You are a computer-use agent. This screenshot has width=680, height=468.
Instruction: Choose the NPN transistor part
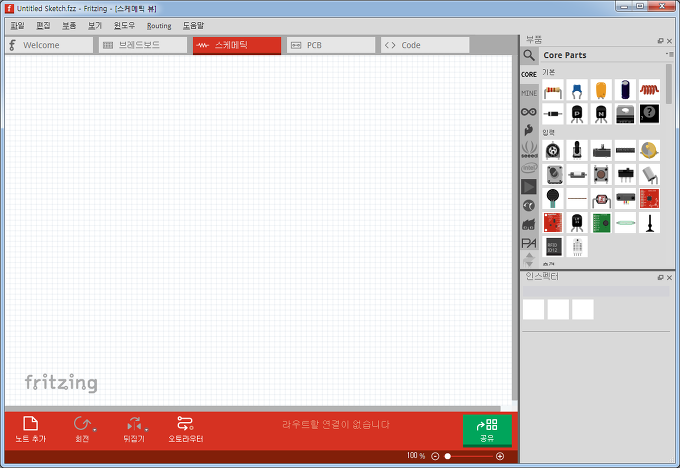click(601, 114)
